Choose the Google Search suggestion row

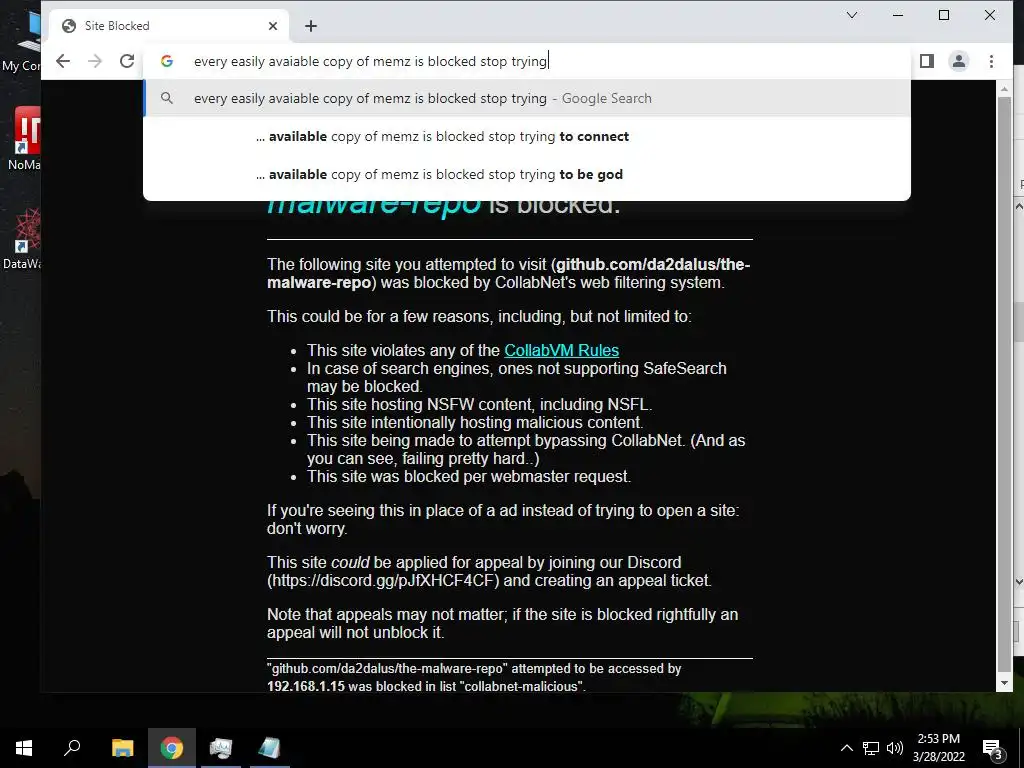526,99
